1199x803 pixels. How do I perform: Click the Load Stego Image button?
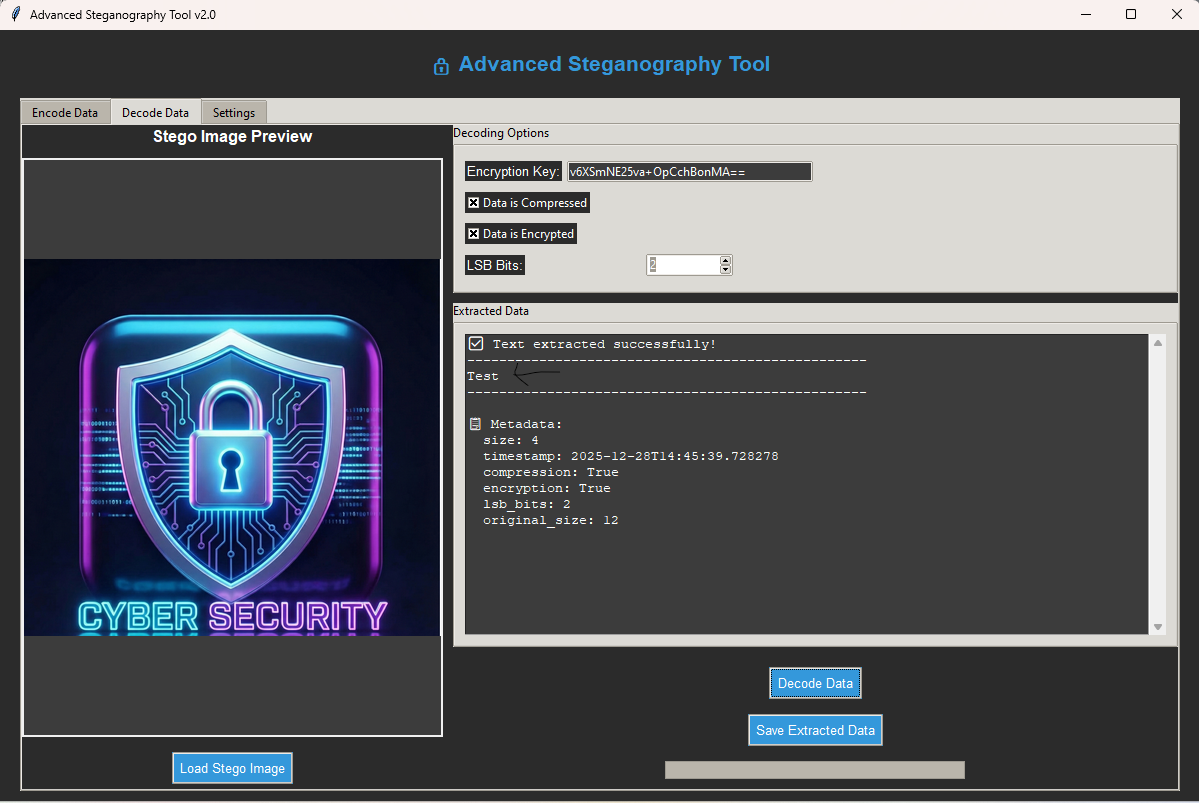pos(232,768)
